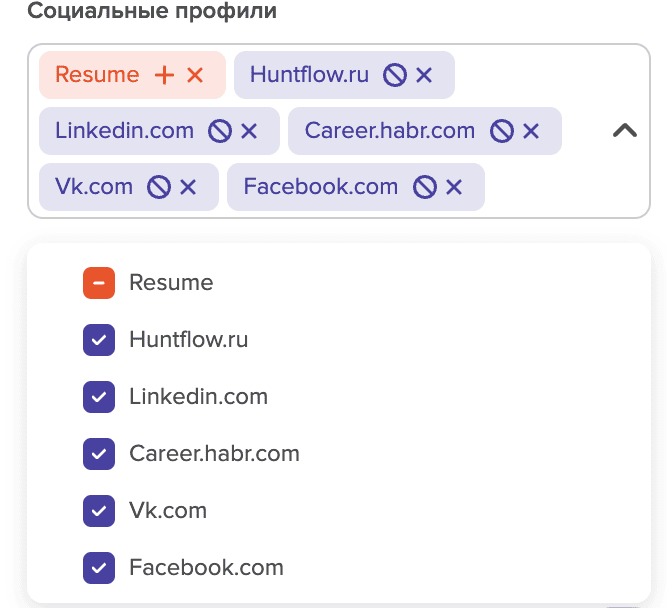Remove the Linkedin.com tag
The height and width of the screenshot is (608, 667).
pos(249,131)
